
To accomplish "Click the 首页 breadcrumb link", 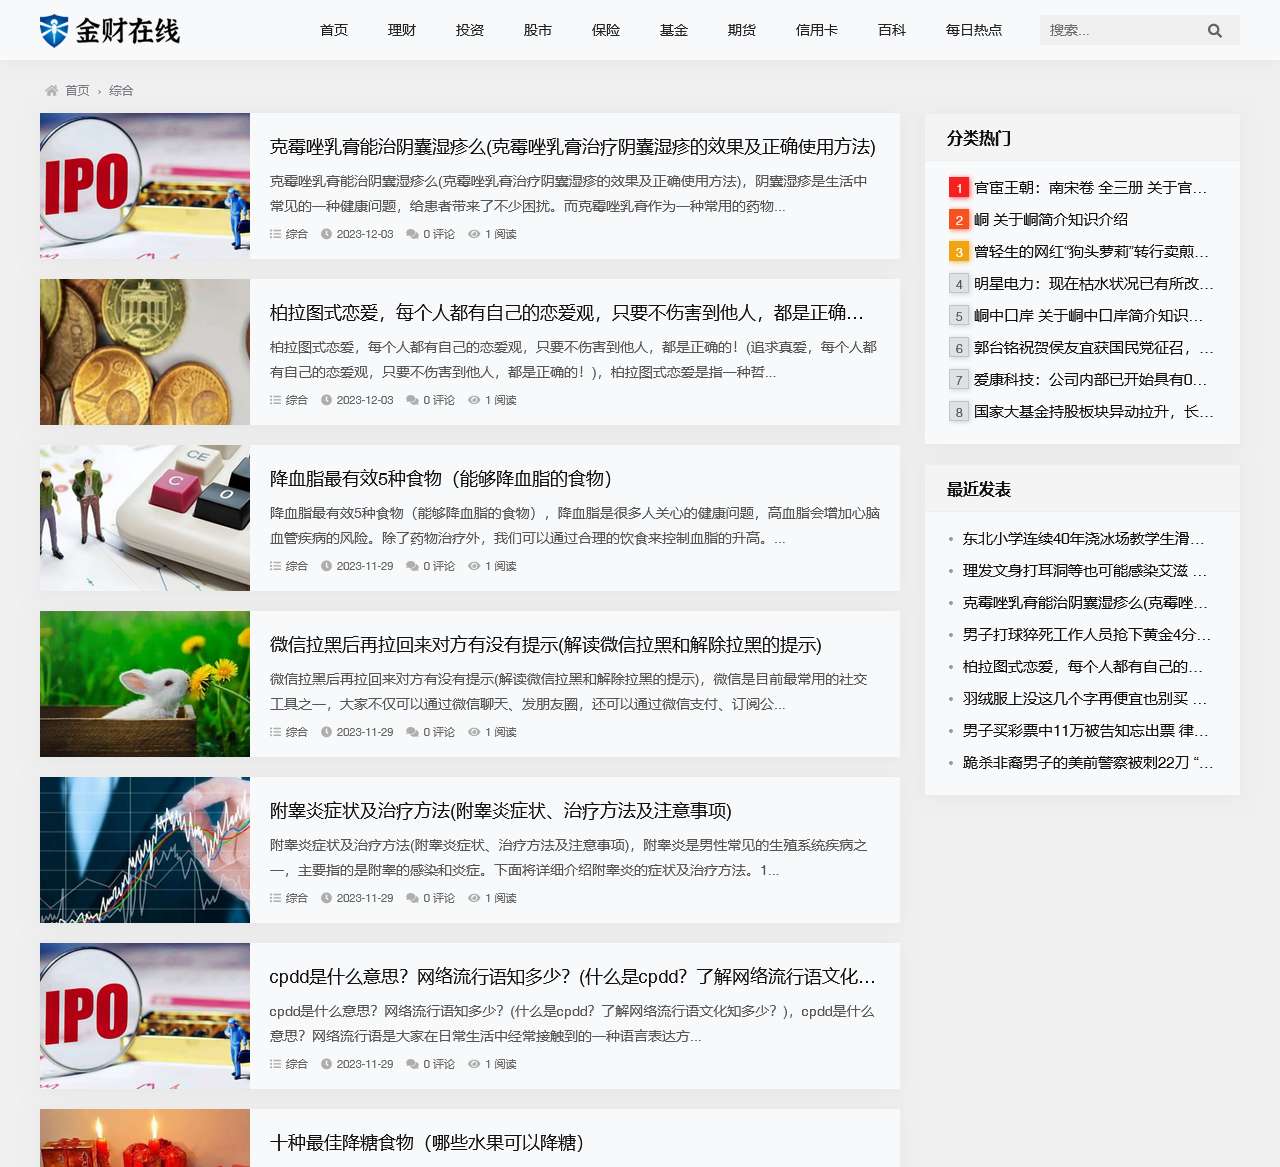I will click(77, 90).
